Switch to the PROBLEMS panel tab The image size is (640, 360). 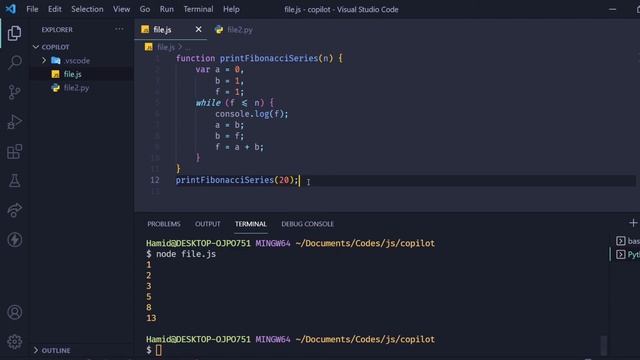pyautogui.click(x=164, y=224)
